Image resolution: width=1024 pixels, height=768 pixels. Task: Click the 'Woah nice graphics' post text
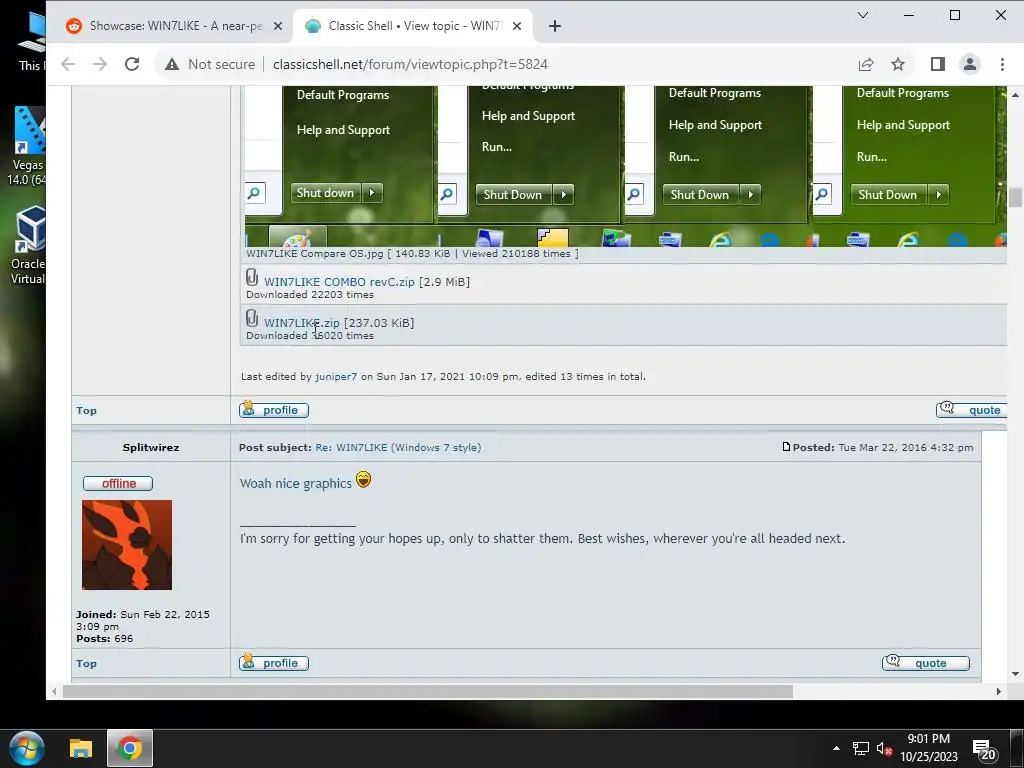[x=296, y=484]
